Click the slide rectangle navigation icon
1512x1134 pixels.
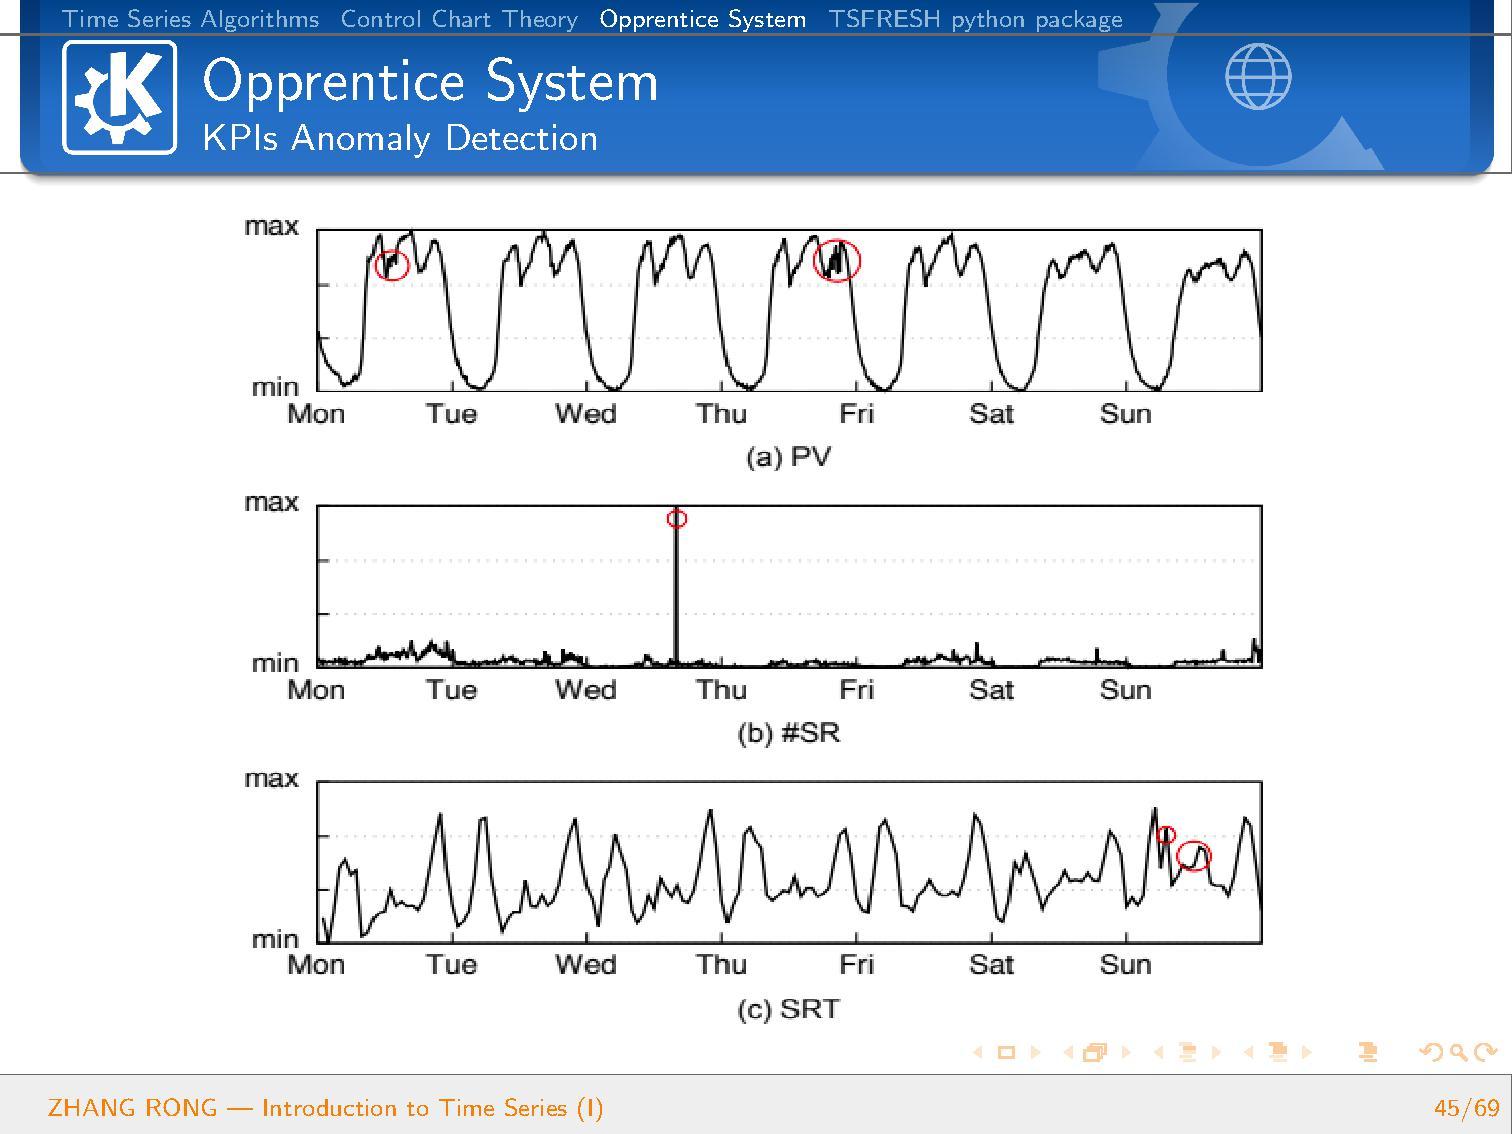pyautogui.click(x=1007, y=1052)
